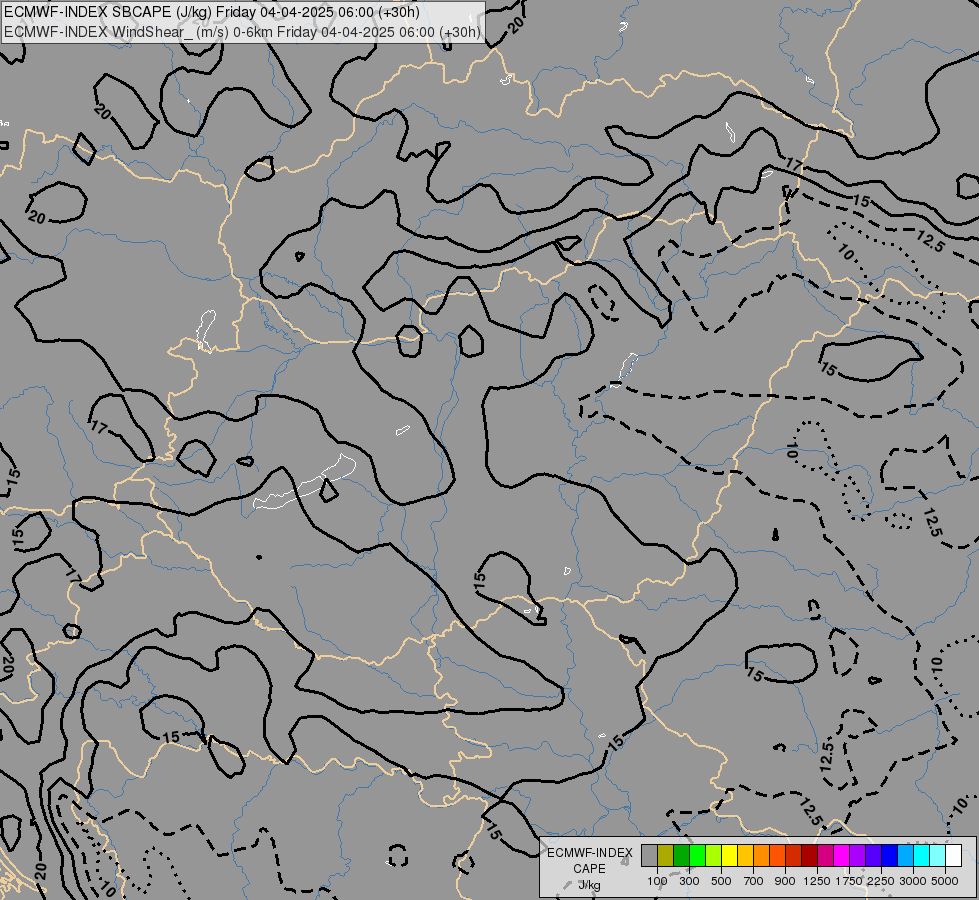Click the 300 value on legend scale
The height and width of the screenshot is (900, 979).
pos(689,881)
